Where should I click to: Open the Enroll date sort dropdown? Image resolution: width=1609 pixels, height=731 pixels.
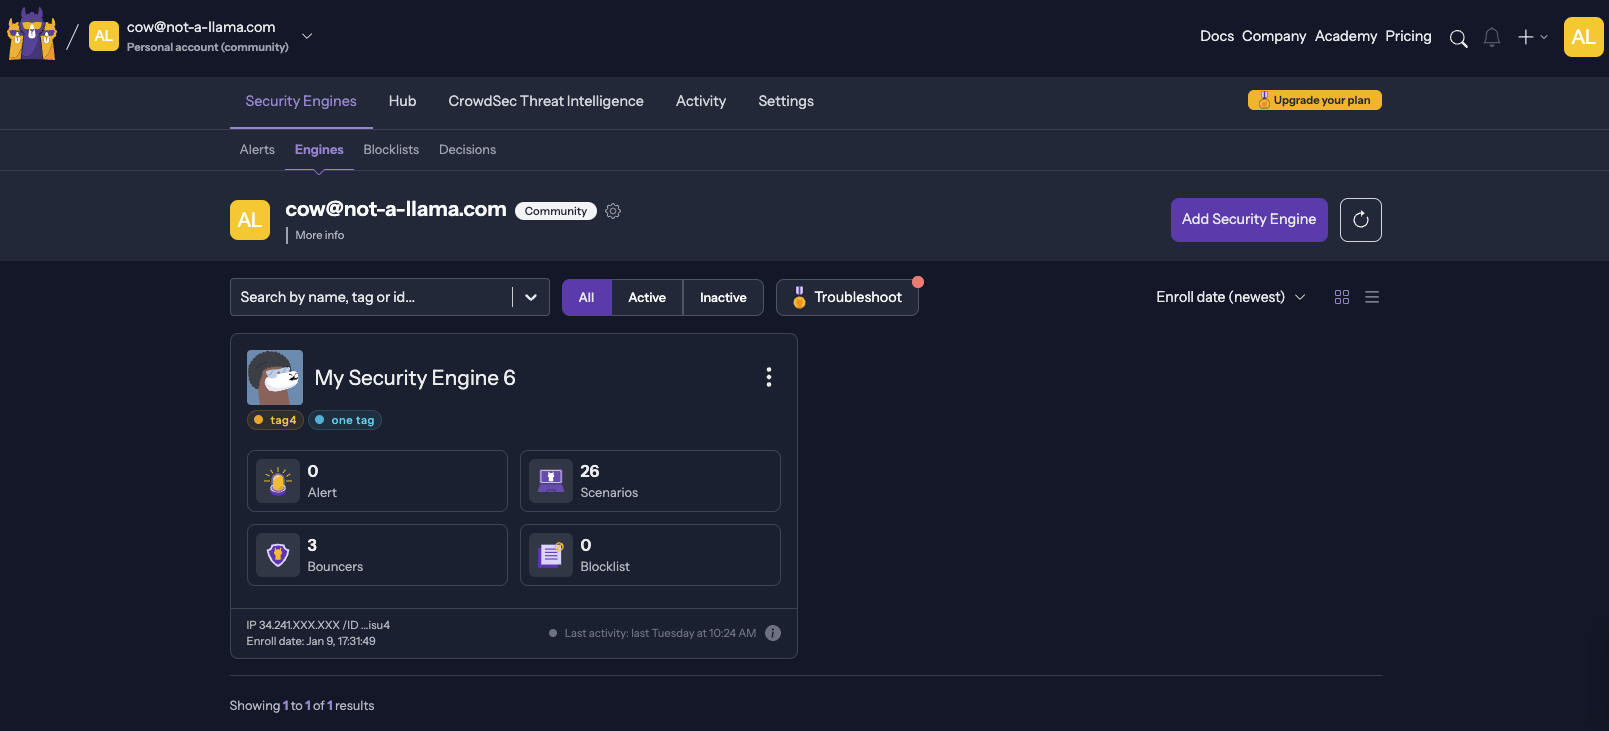[1230, 297]
